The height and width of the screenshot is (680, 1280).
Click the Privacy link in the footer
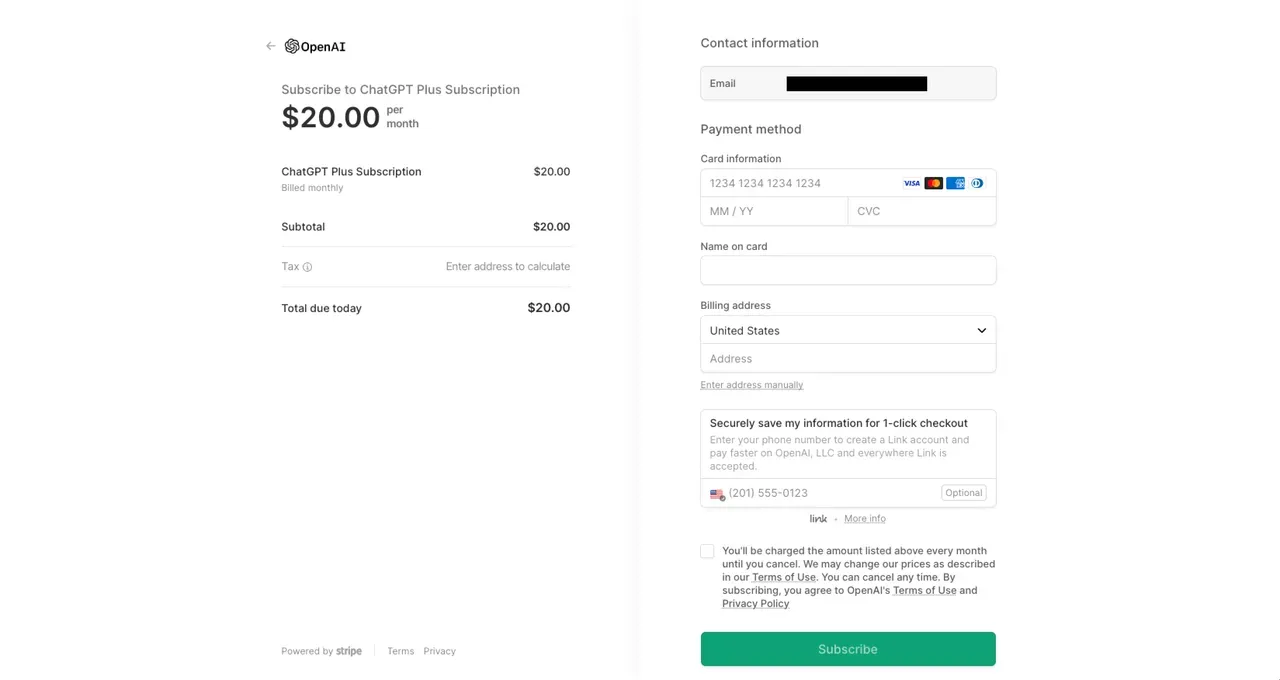pos(439,651)
